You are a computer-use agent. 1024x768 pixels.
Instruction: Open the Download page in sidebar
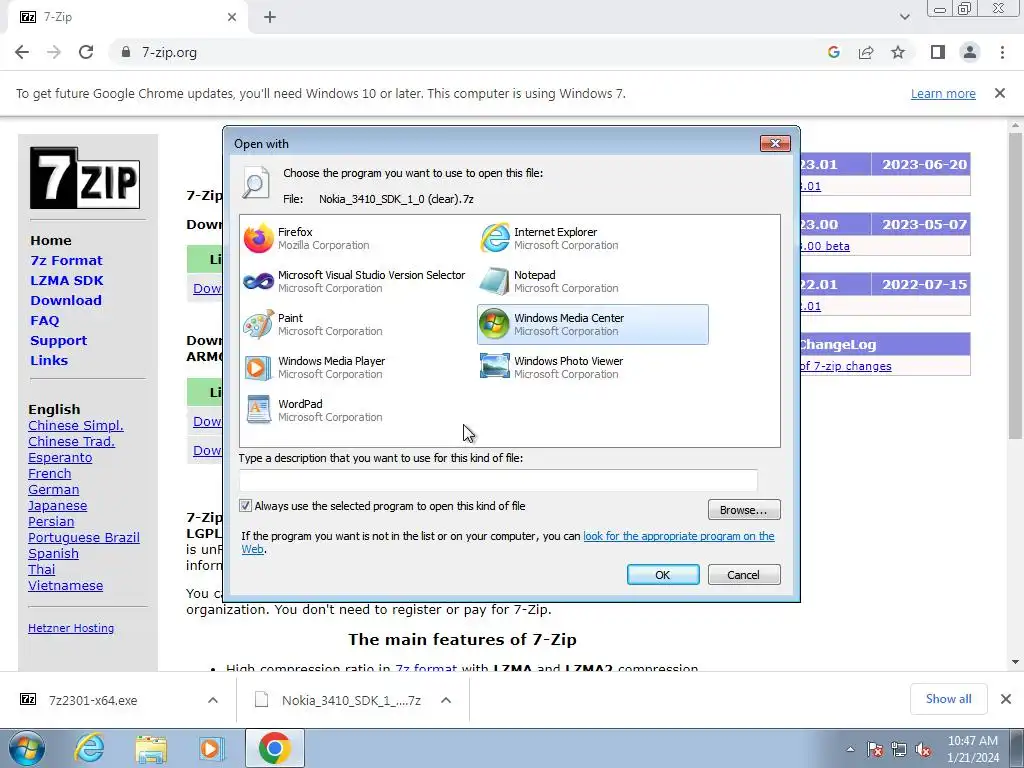[x=65, y=300]
